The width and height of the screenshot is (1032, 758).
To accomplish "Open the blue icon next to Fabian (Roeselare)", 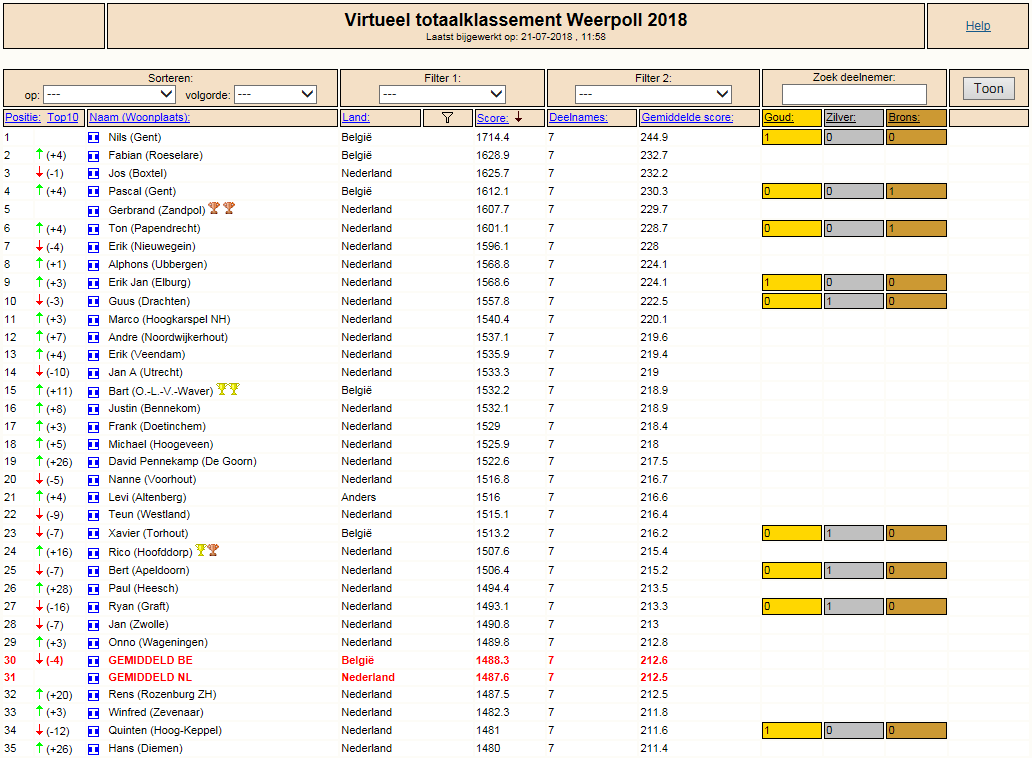I will (93, 156).
